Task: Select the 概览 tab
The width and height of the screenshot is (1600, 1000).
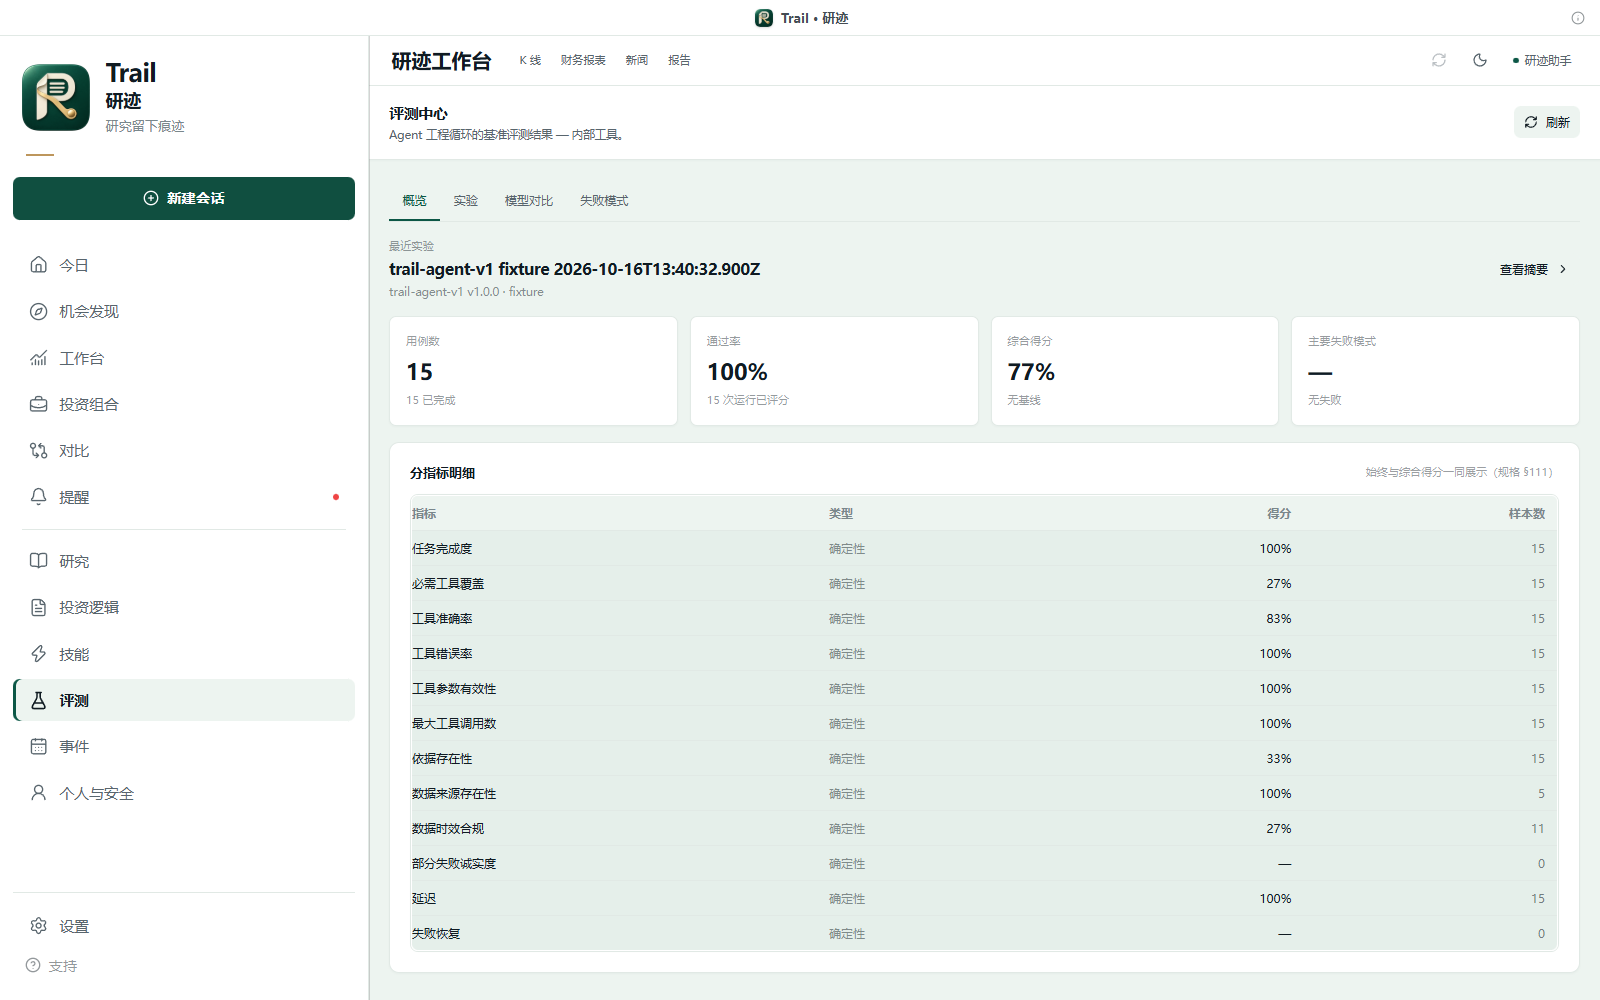Action: tap(414, 201)
